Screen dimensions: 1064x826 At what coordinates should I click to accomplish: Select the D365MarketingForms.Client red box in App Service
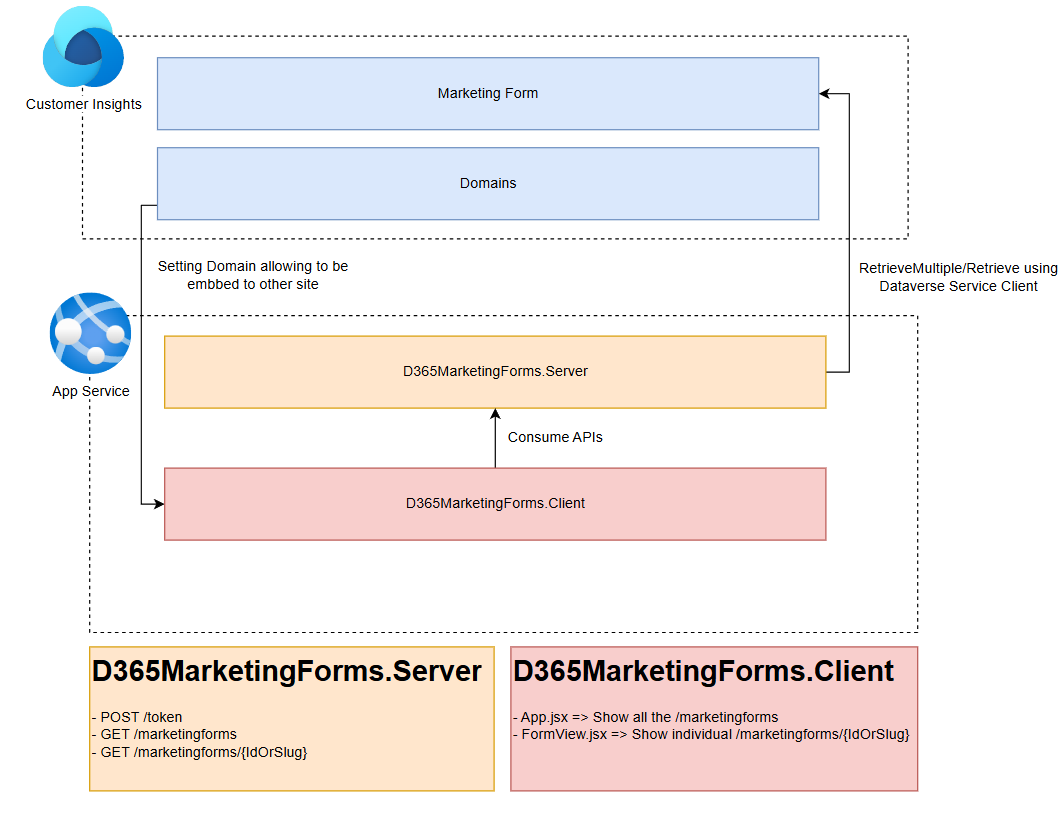click(x=495, y=504)
